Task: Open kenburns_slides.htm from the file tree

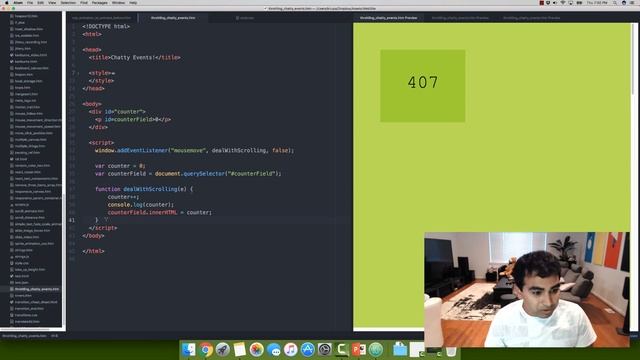Action: coord(31,55)
